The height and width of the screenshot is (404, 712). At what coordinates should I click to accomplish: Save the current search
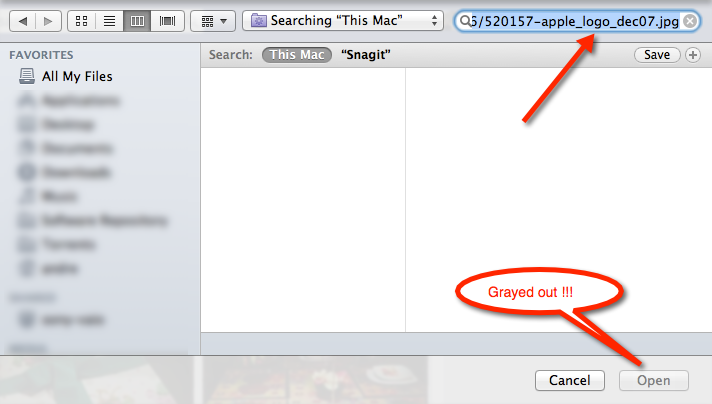pos(657,55)
